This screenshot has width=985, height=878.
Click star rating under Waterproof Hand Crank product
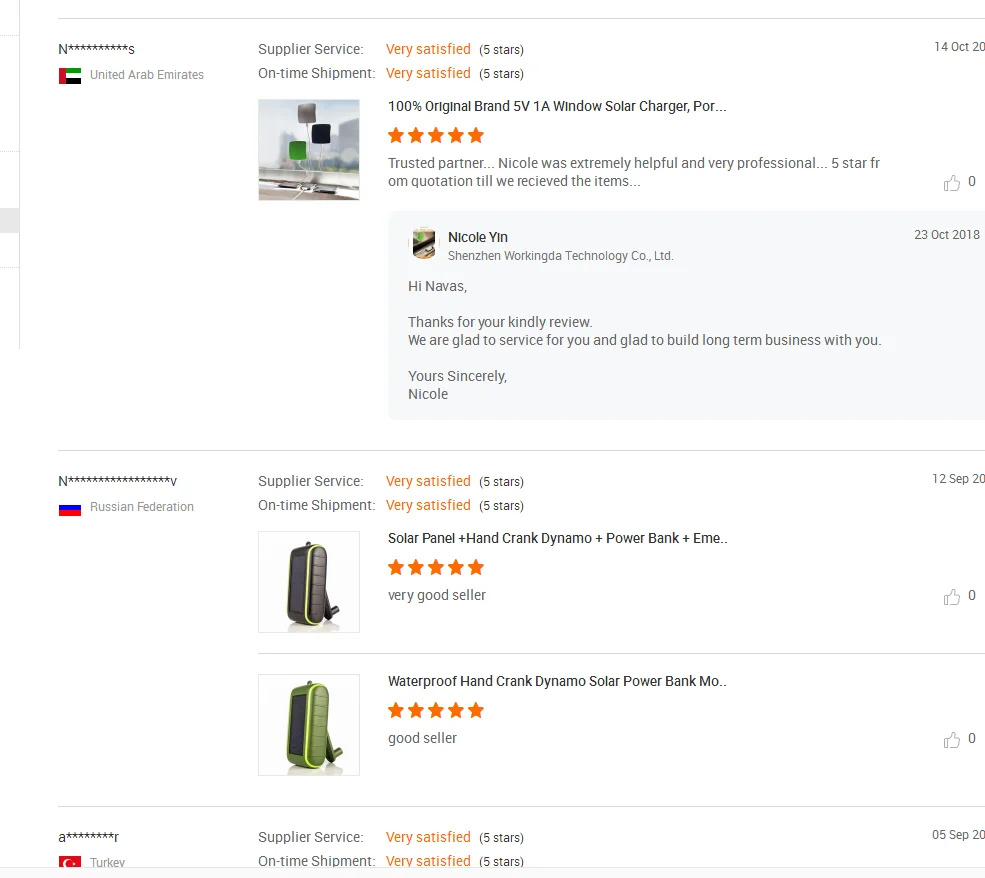435,710
